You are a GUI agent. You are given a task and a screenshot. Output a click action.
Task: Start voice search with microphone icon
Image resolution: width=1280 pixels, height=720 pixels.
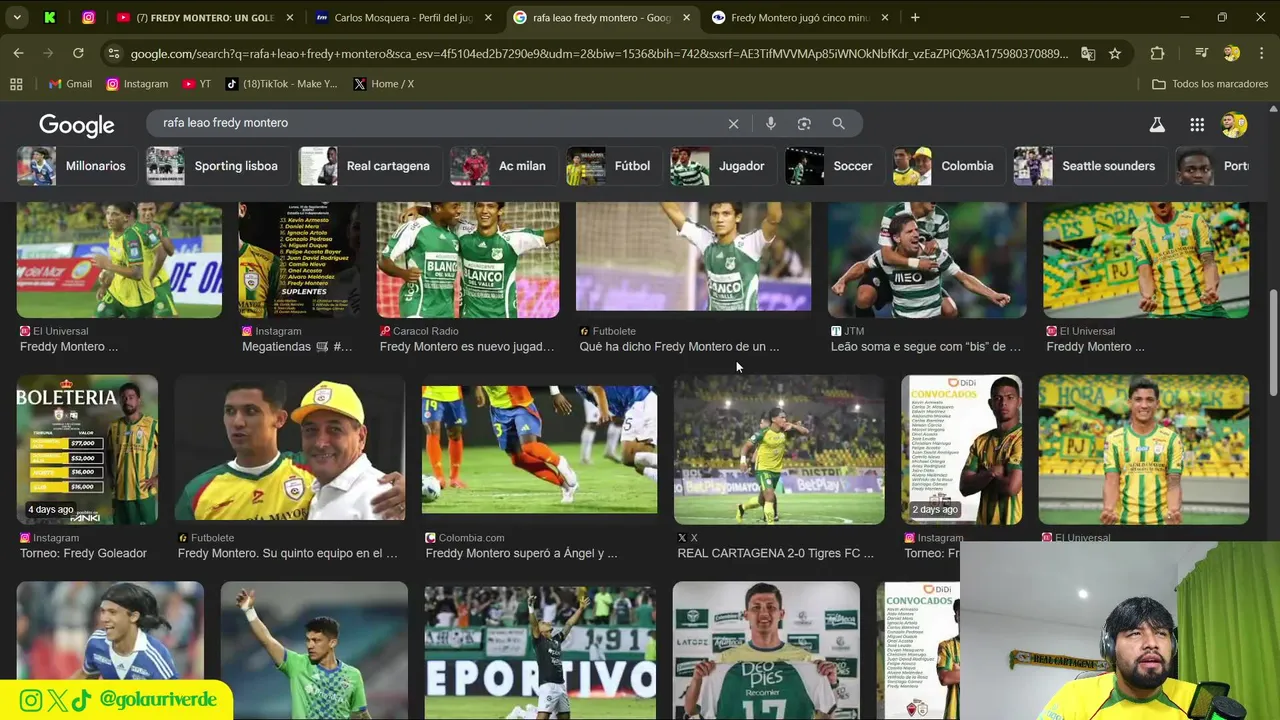point(770,124)
